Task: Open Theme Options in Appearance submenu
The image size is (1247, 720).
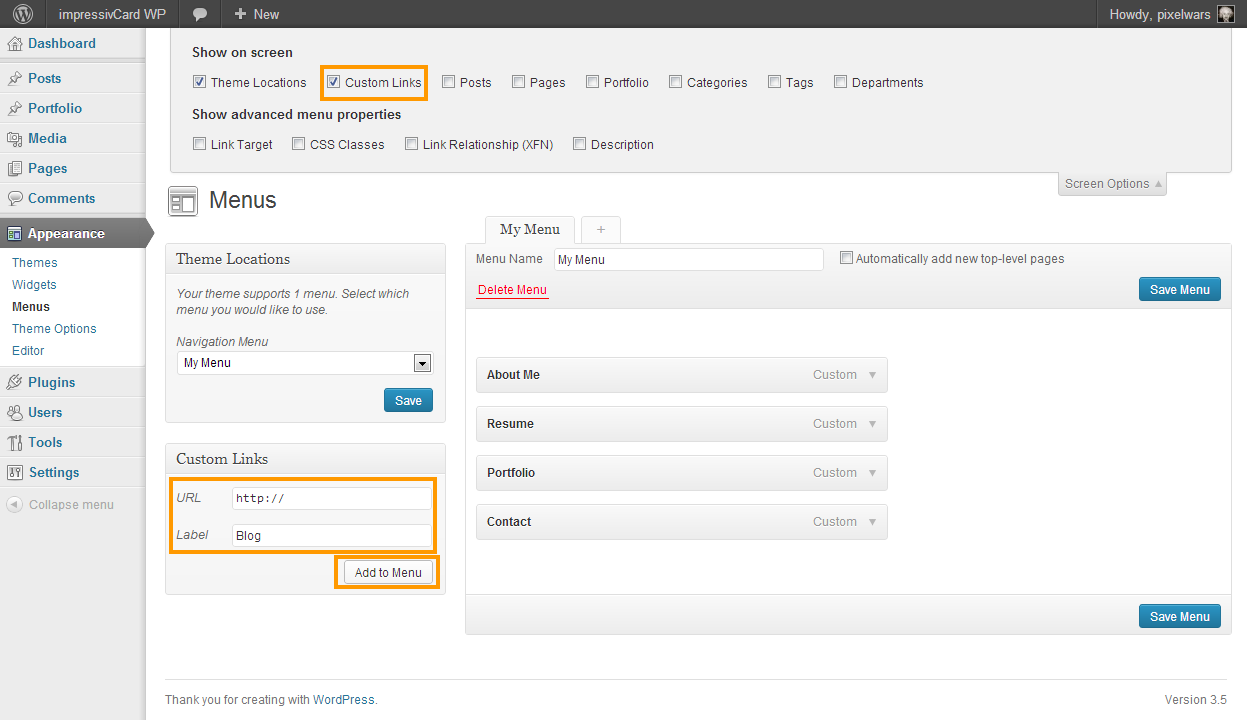Action: (x=54, y=329)
